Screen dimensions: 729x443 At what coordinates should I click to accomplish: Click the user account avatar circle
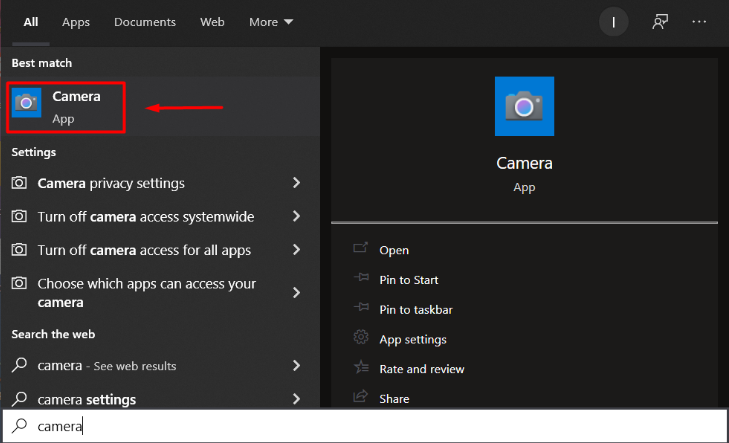click(613, 22)
